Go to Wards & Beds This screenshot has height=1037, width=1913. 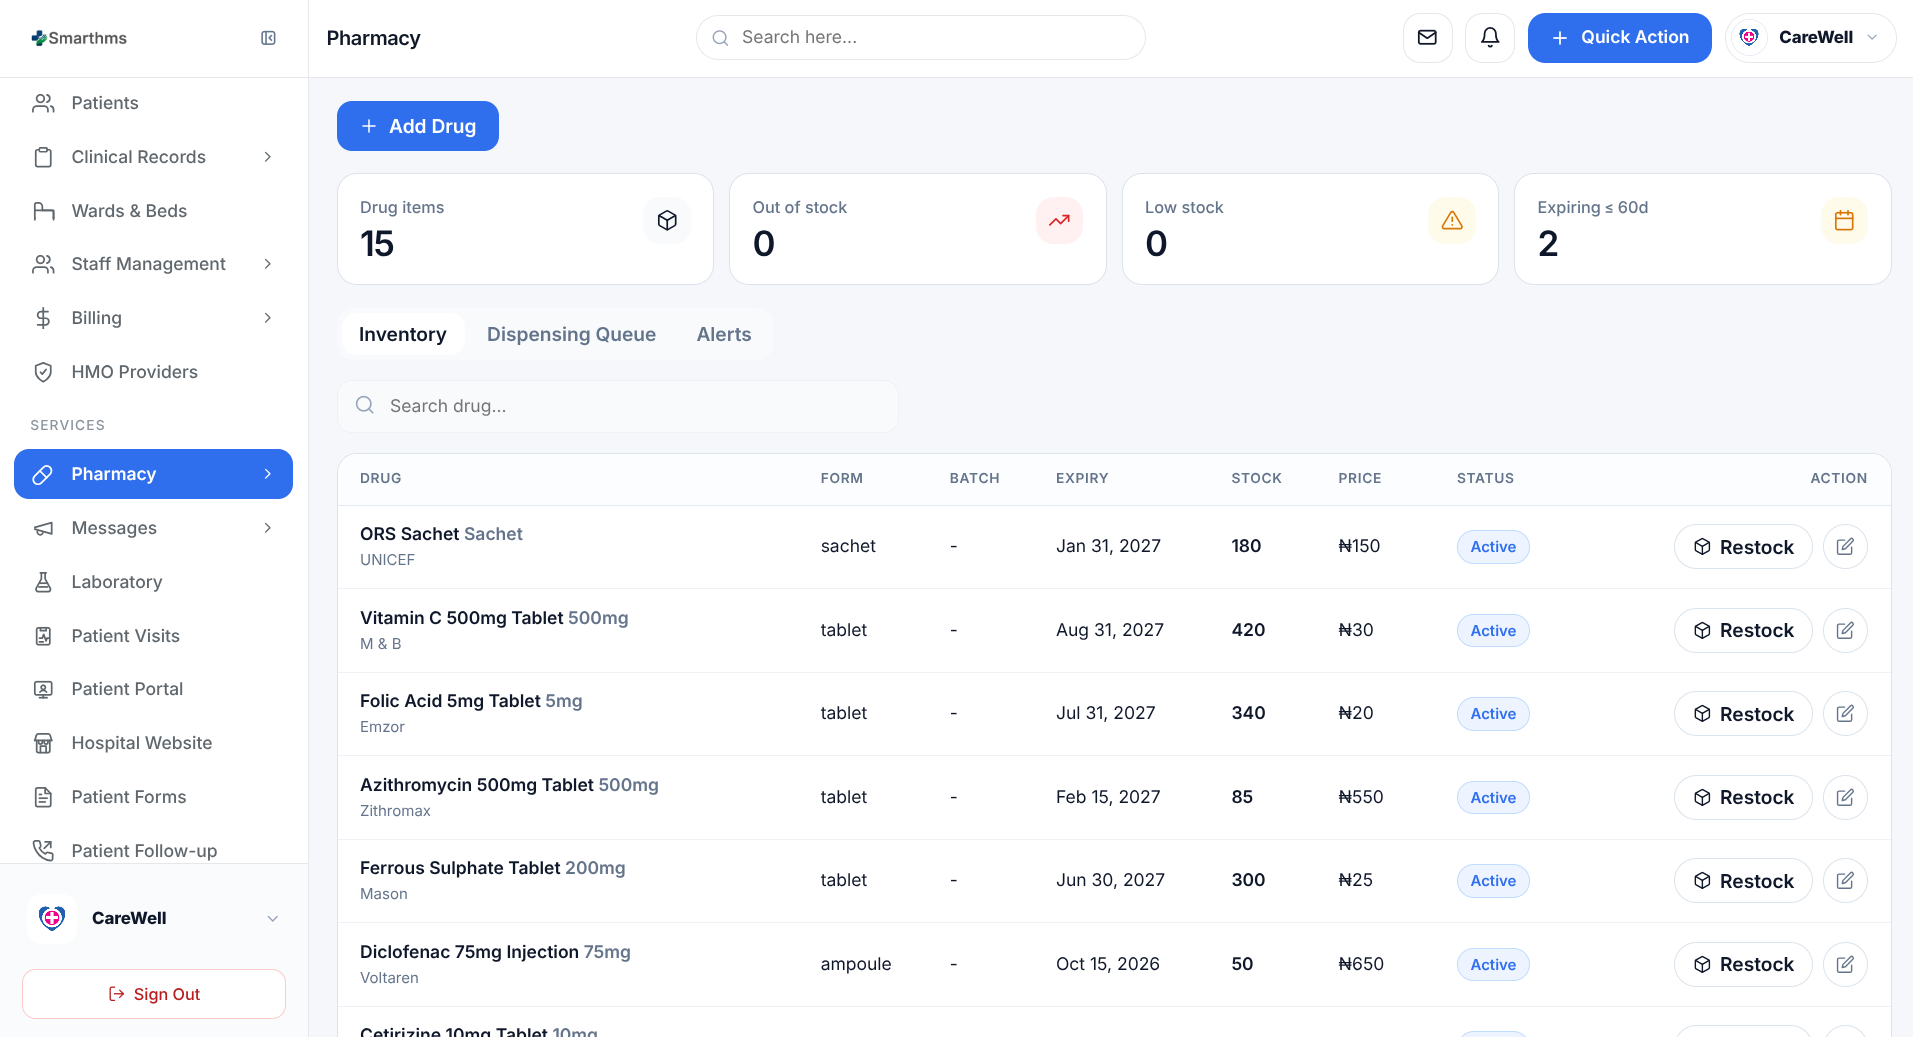pos(153,211)
